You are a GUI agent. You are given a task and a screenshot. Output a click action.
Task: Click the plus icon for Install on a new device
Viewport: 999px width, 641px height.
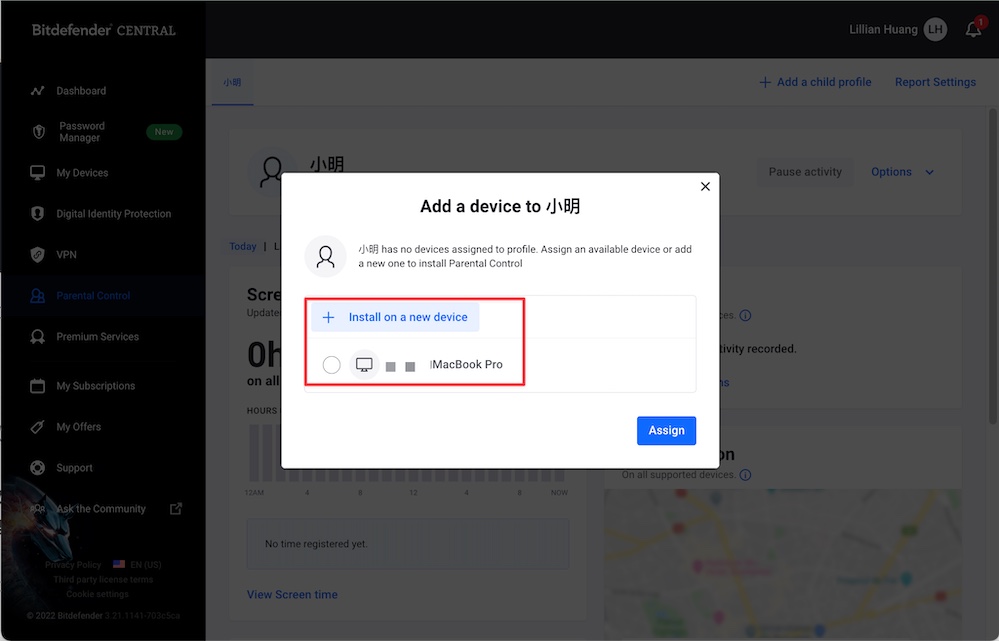coord(328,317)
